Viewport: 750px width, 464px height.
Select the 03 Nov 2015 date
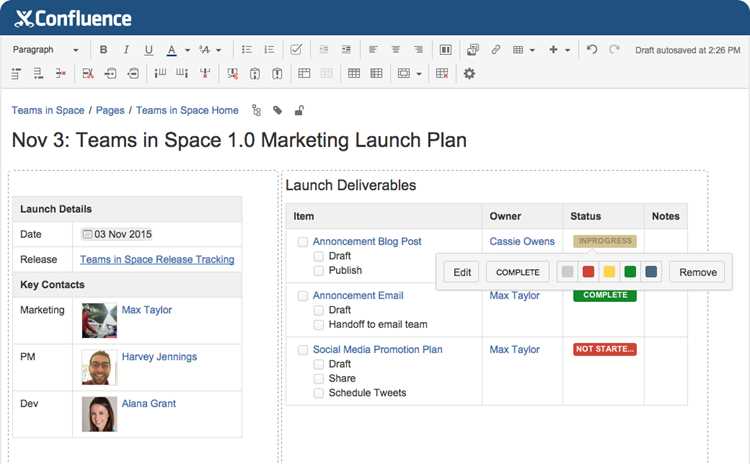coord(118,234)
